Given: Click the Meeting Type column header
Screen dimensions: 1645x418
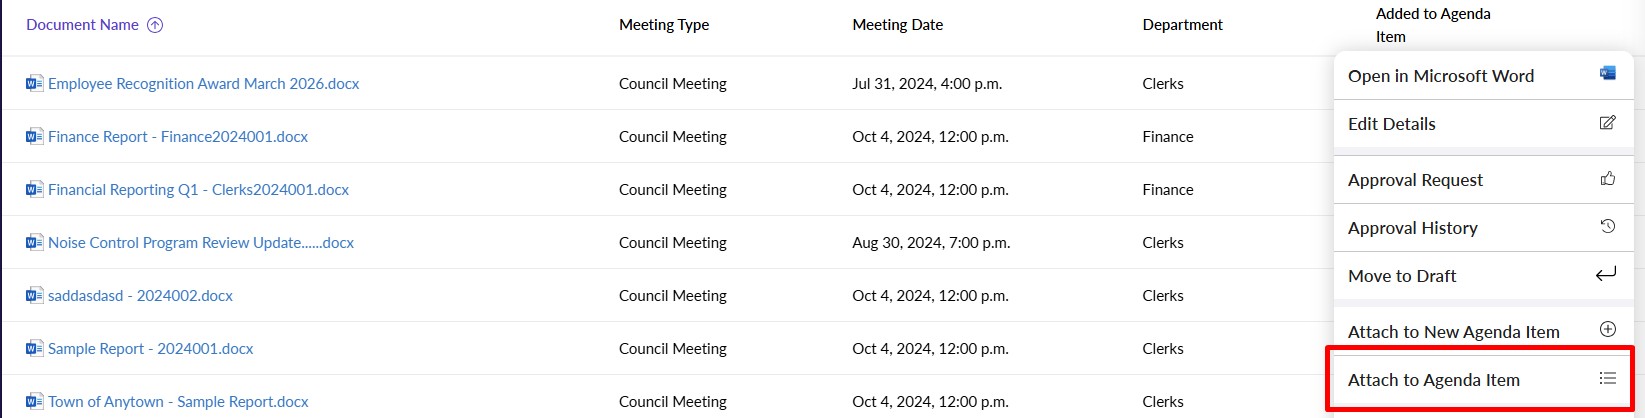Looking at the screenshot, I should click(x=664, y=25).
